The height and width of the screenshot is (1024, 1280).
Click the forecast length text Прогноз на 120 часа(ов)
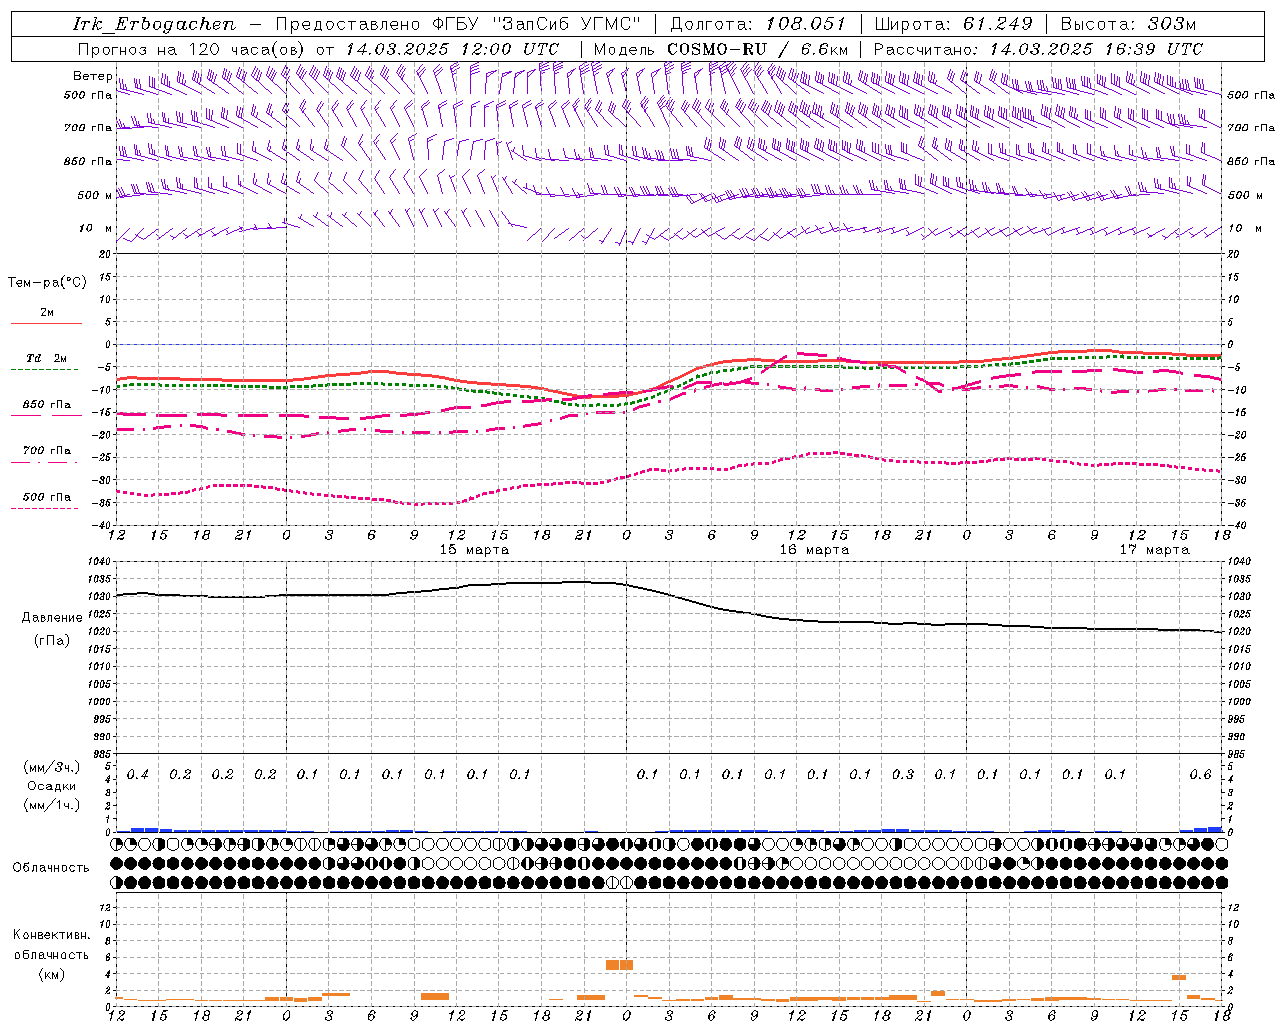click(x=192, y=49)
